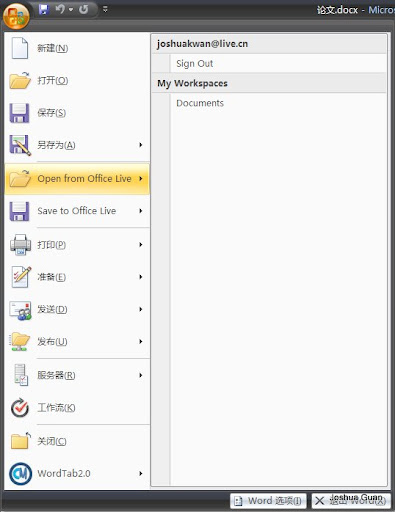Open the undo history dropdown arrow
The height and width of the screenshot is (512, 395).
pyautogui.click(x=71, y=9)
